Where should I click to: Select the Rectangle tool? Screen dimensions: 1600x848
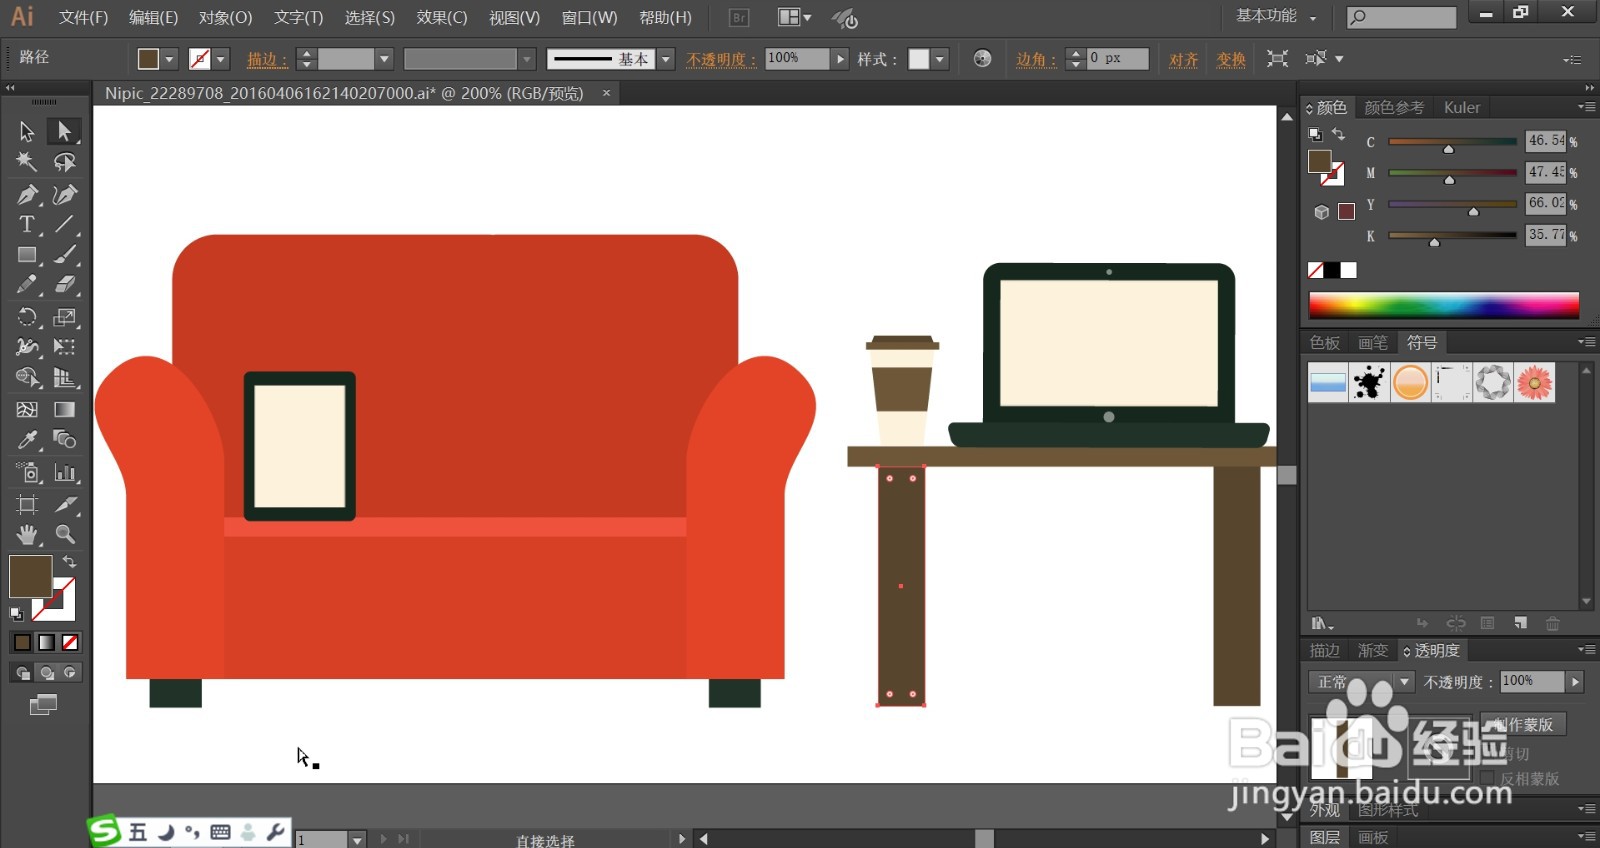coord(27,255)
